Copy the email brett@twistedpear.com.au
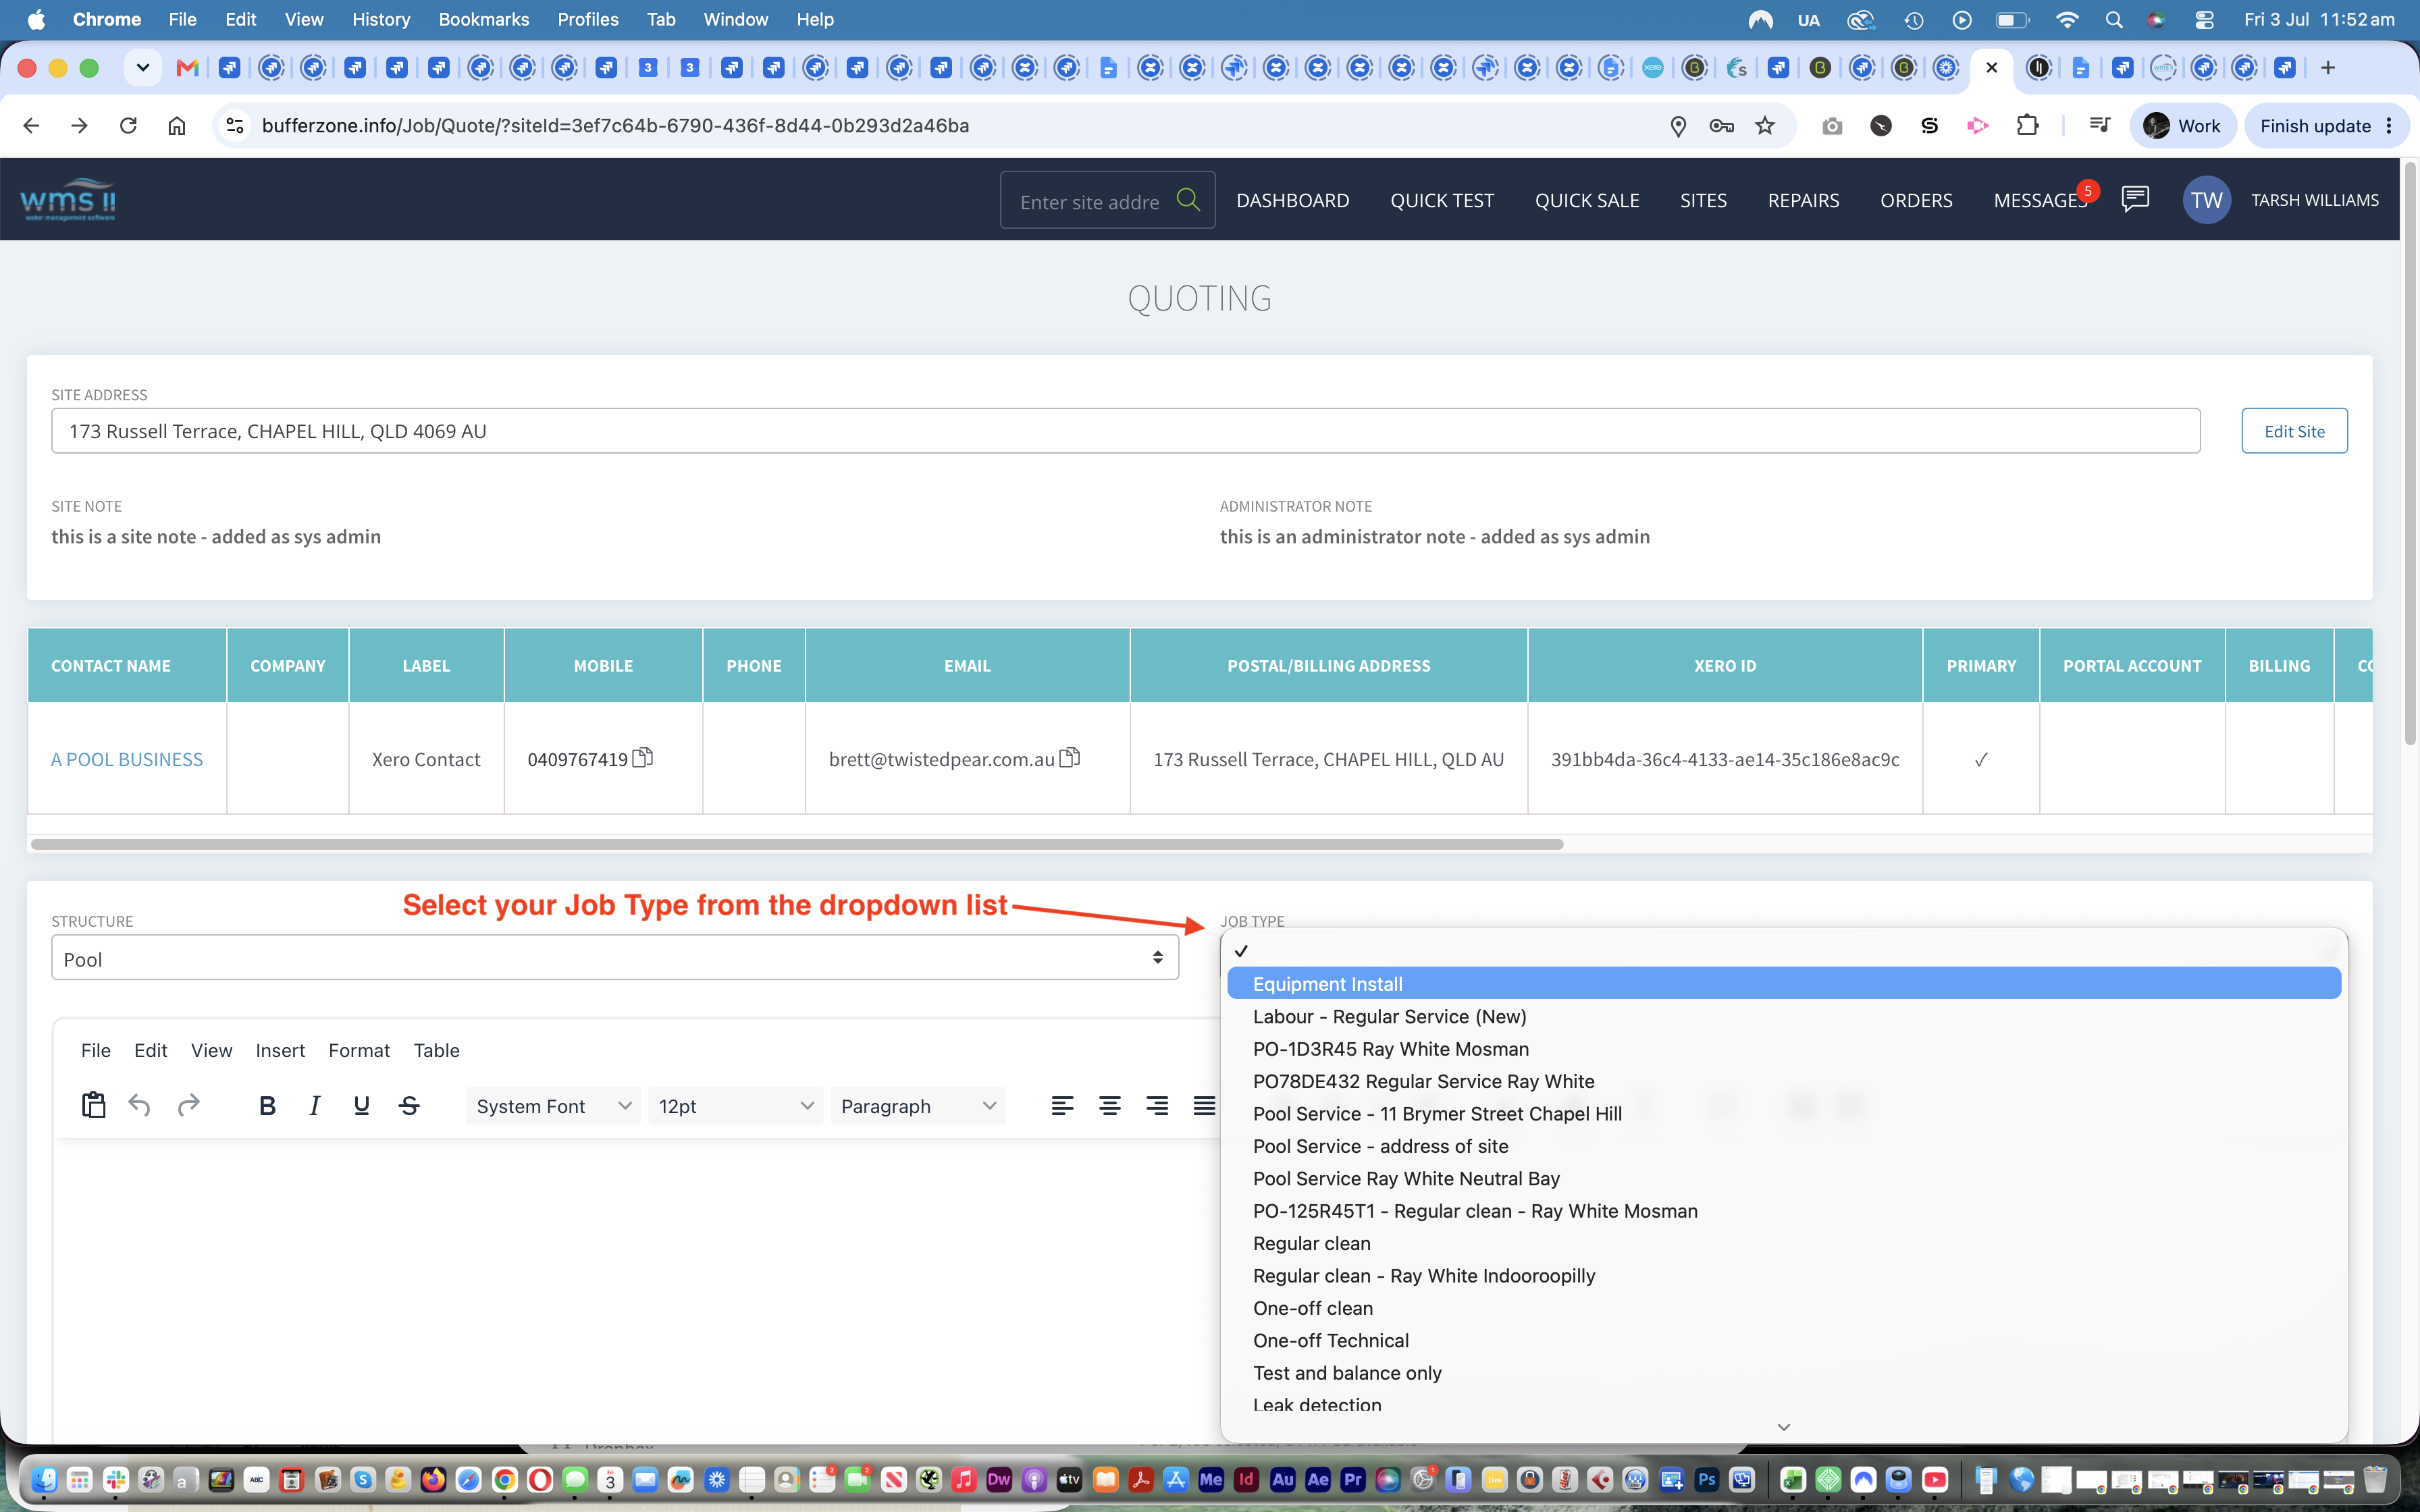 click(x=1070, y=757)
